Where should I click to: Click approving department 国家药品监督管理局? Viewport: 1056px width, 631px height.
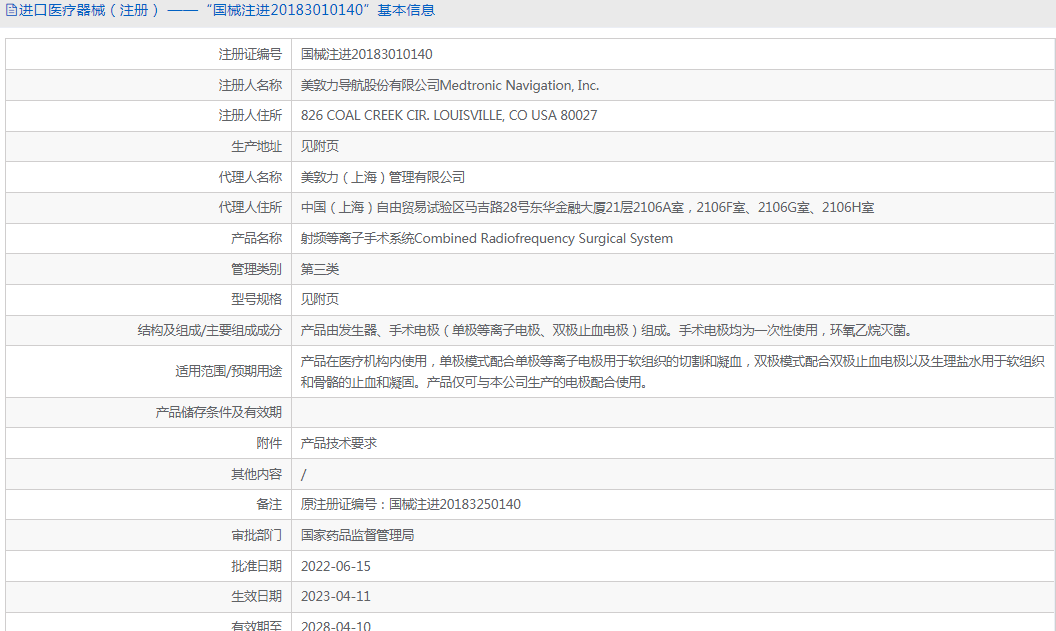[358, 535]
